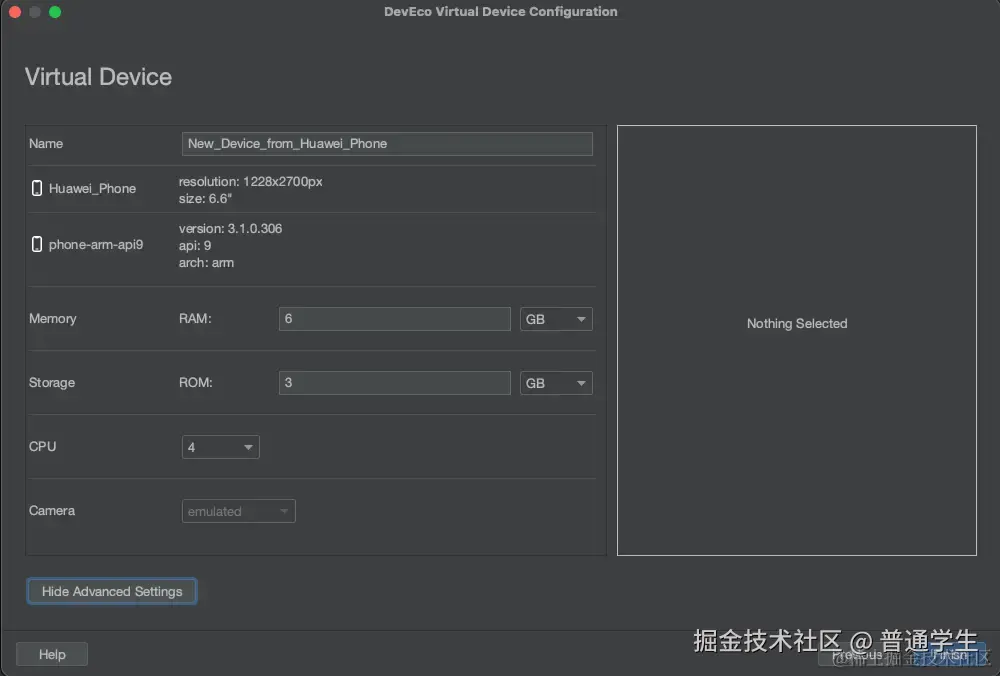Click into the RAM value field
This screenshot has height=676, width=1000.
[x=395, y=319]
